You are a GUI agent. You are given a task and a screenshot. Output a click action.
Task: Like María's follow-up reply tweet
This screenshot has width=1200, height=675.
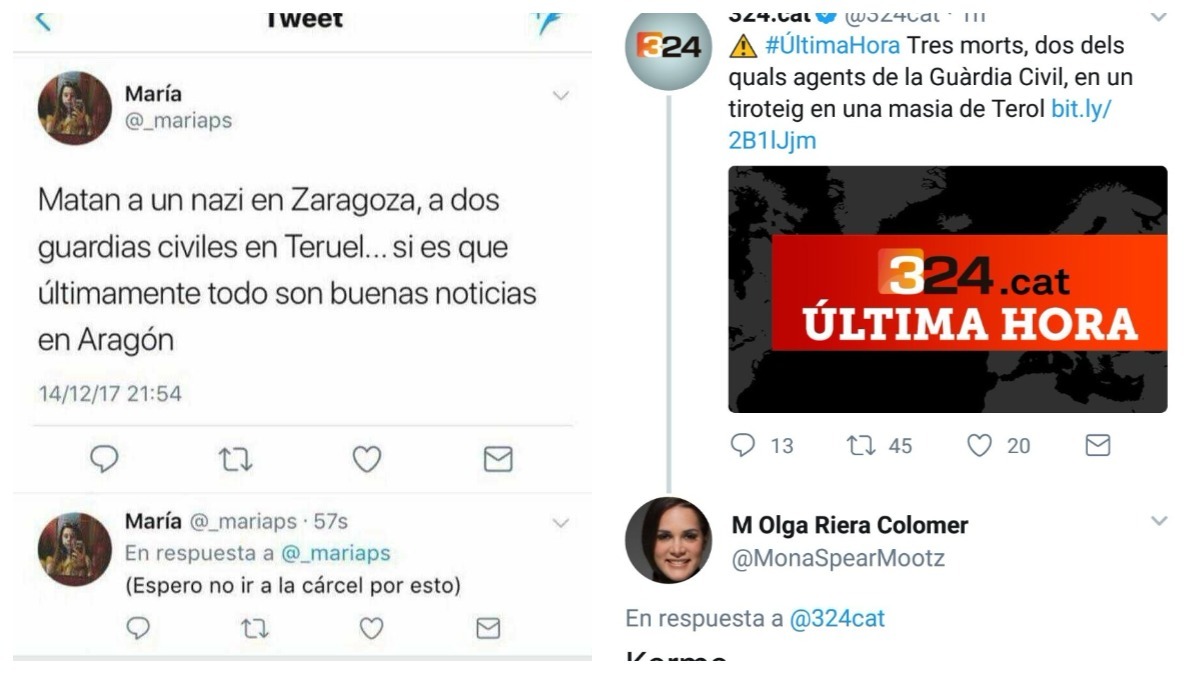tap(371, 628)
